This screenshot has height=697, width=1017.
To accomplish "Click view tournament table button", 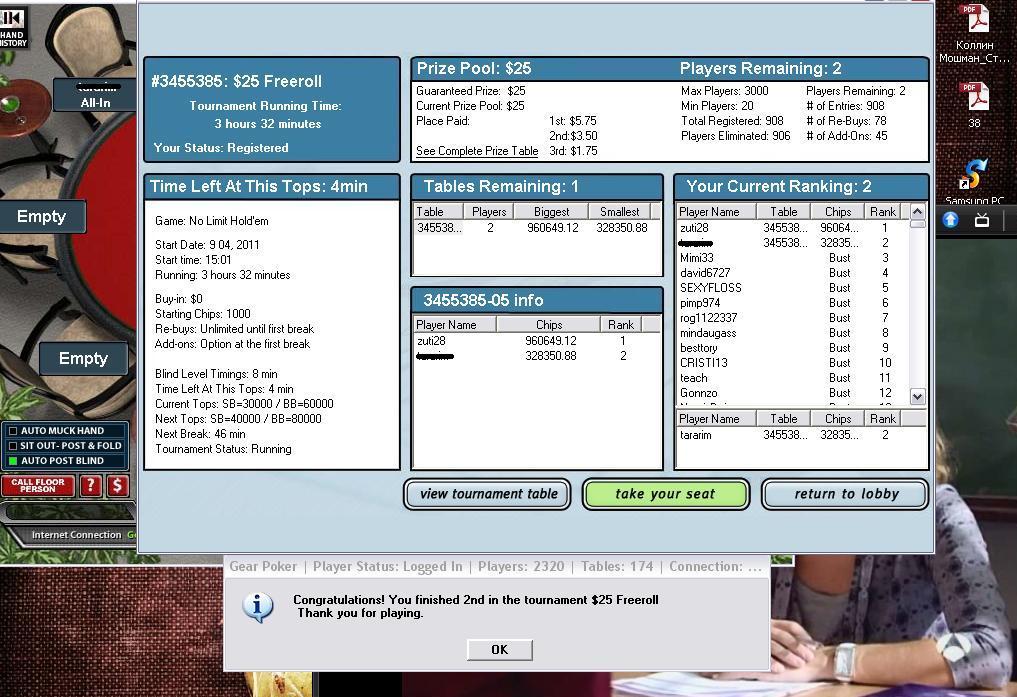I will click(488, 494).
